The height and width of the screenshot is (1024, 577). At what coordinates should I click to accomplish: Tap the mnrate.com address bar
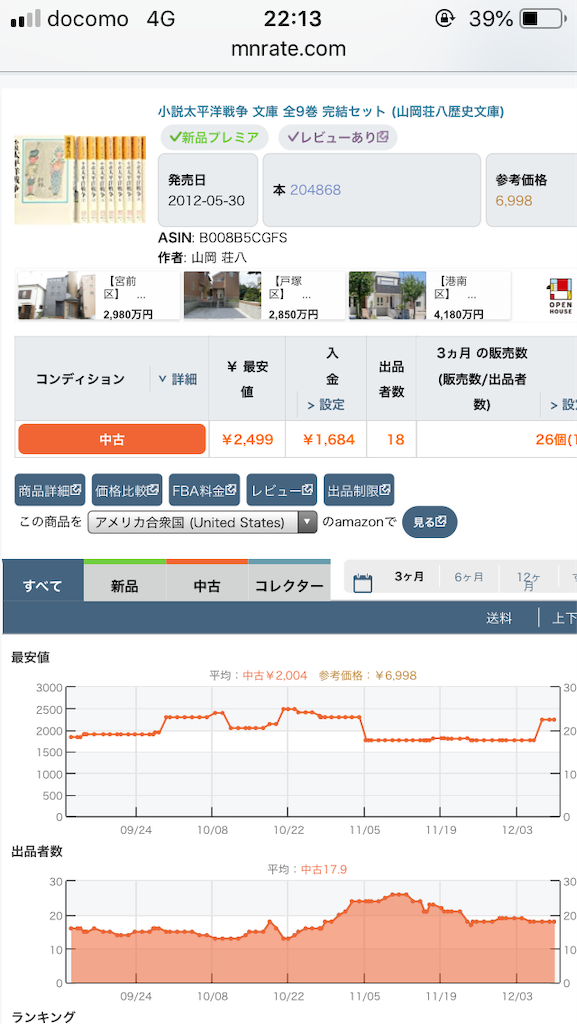click(x=288, y=49)
